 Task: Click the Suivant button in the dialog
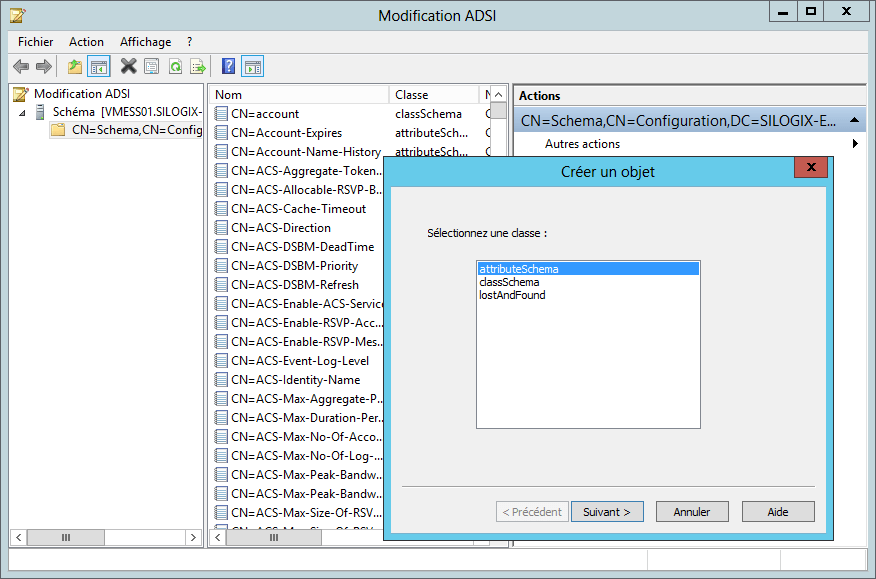pyautogui.click(x=607, y=511)
